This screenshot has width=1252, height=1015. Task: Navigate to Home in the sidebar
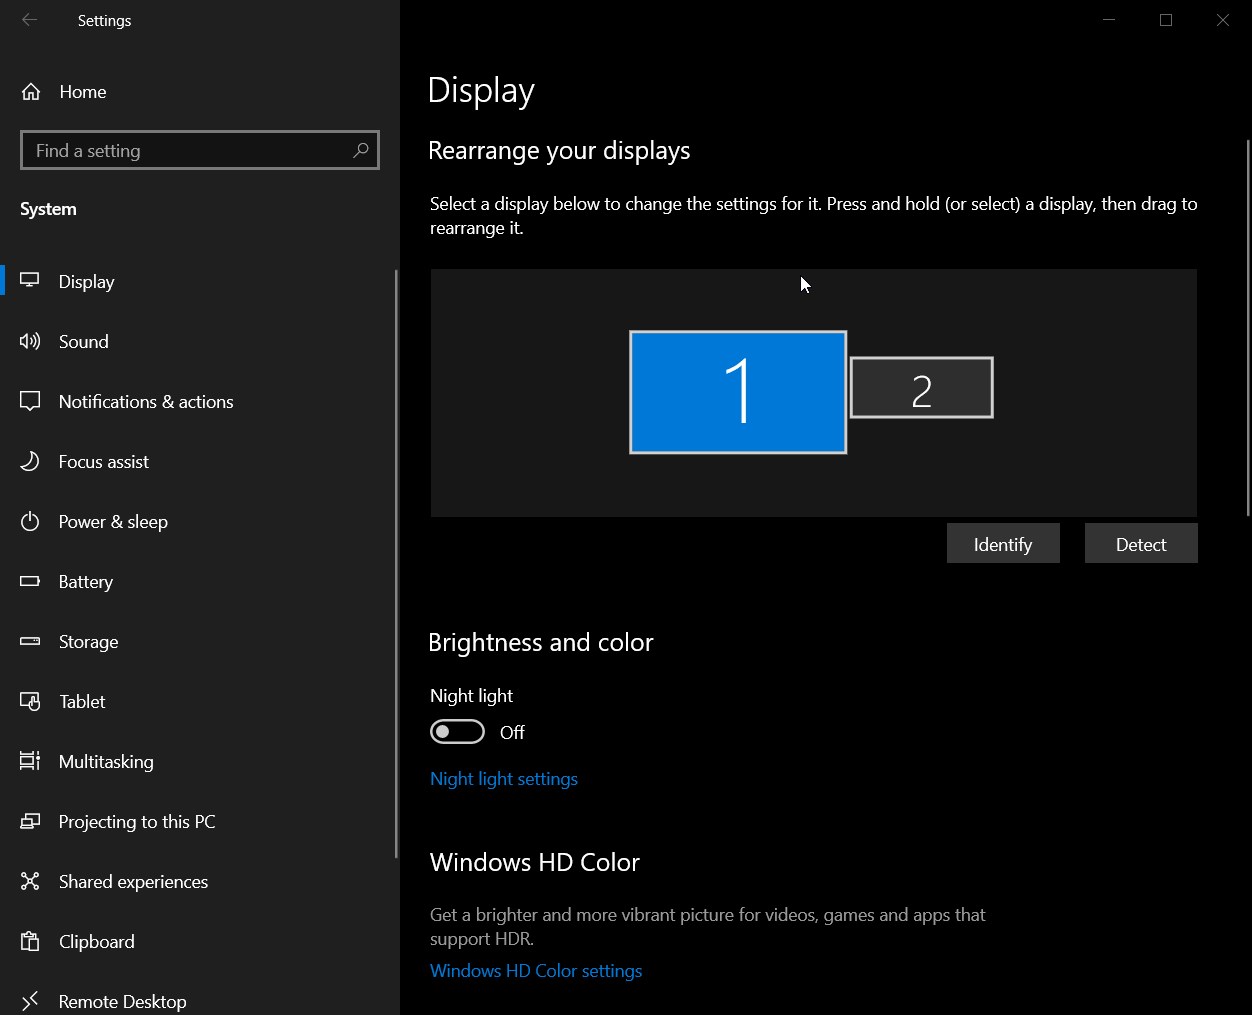point(82,91)
